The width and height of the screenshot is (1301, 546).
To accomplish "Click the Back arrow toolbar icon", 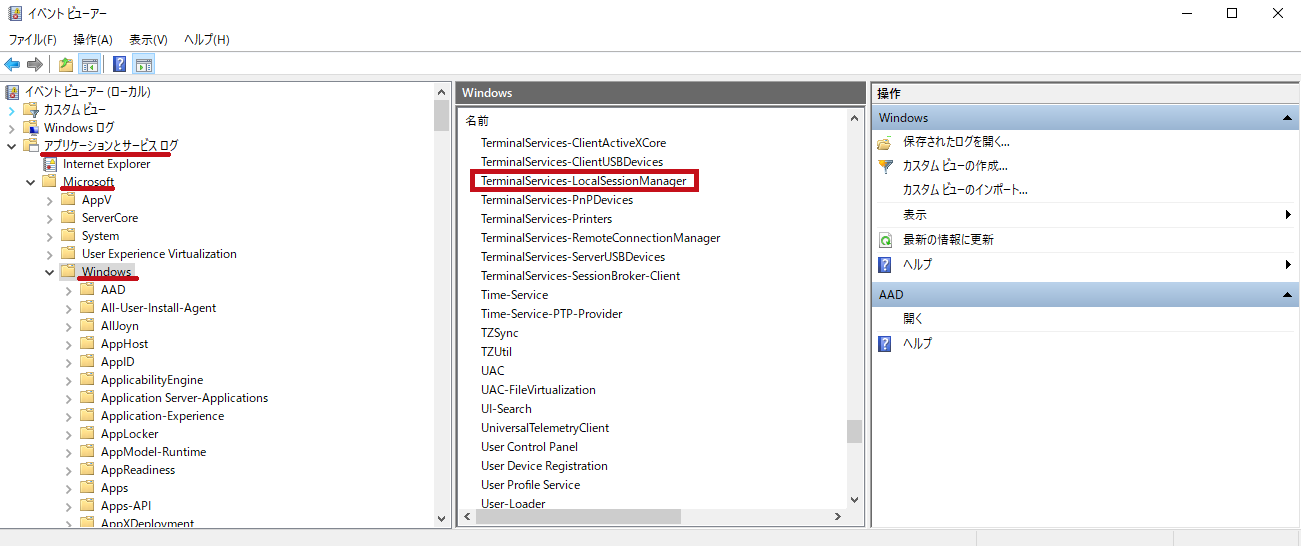I will (x=12, y=65).
